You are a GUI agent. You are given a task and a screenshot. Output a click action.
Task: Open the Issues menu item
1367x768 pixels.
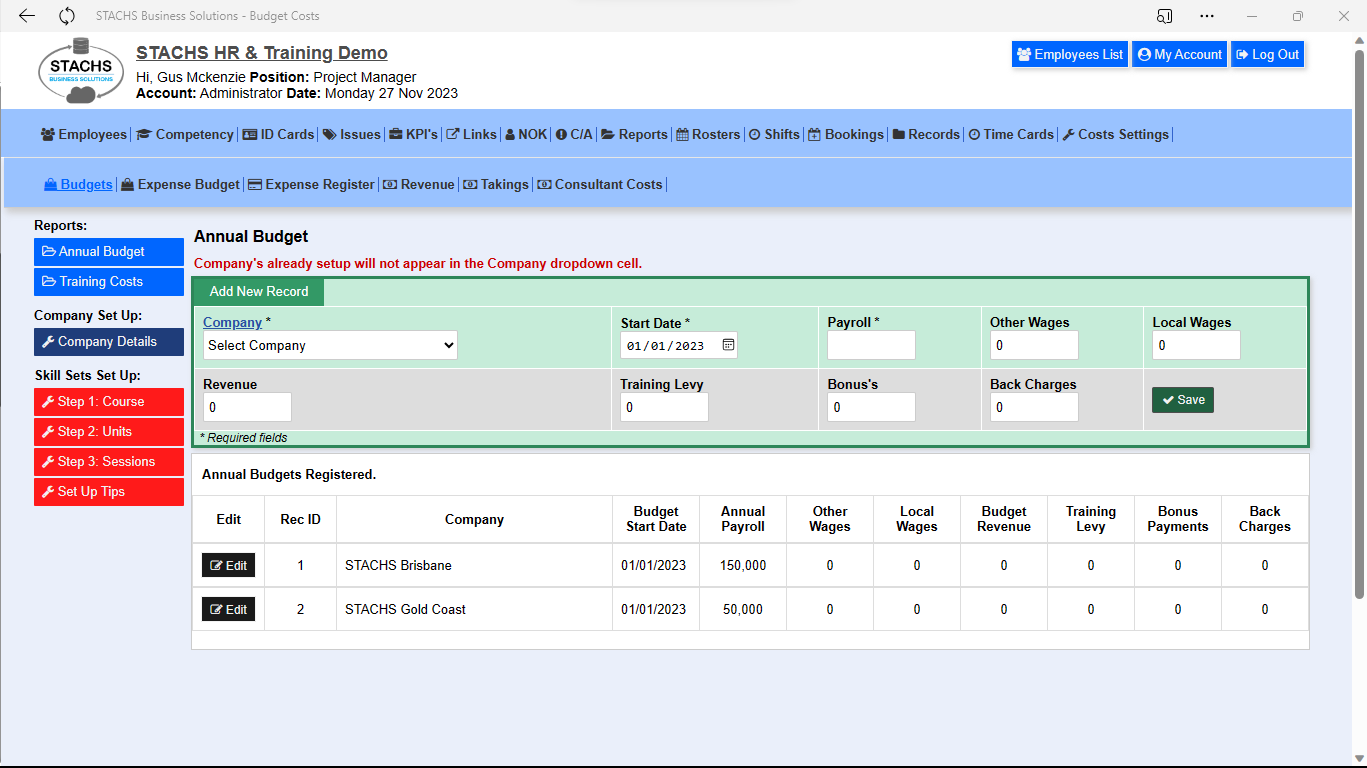pyautogui.click(x=352, y=134)
